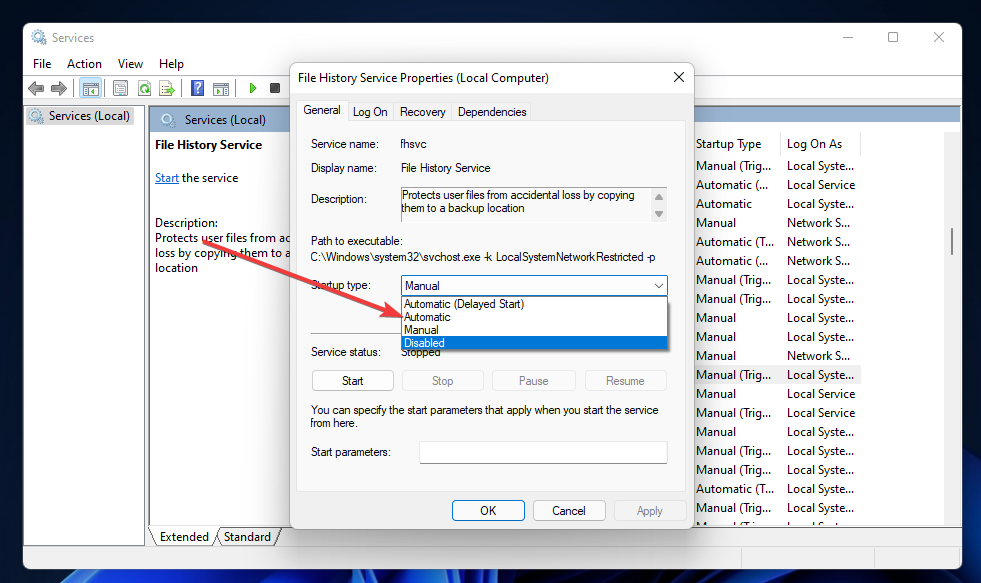Choose Automatic (Delayed Start) option
The width and height of the screenshot is (981, 583).
(x=534, y=304)
